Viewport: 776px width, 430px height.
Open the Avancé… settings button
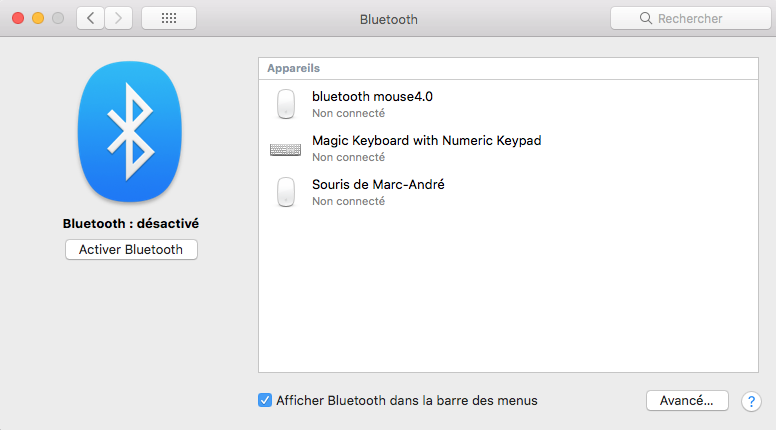pyautogui.click(x=687, y=400)
